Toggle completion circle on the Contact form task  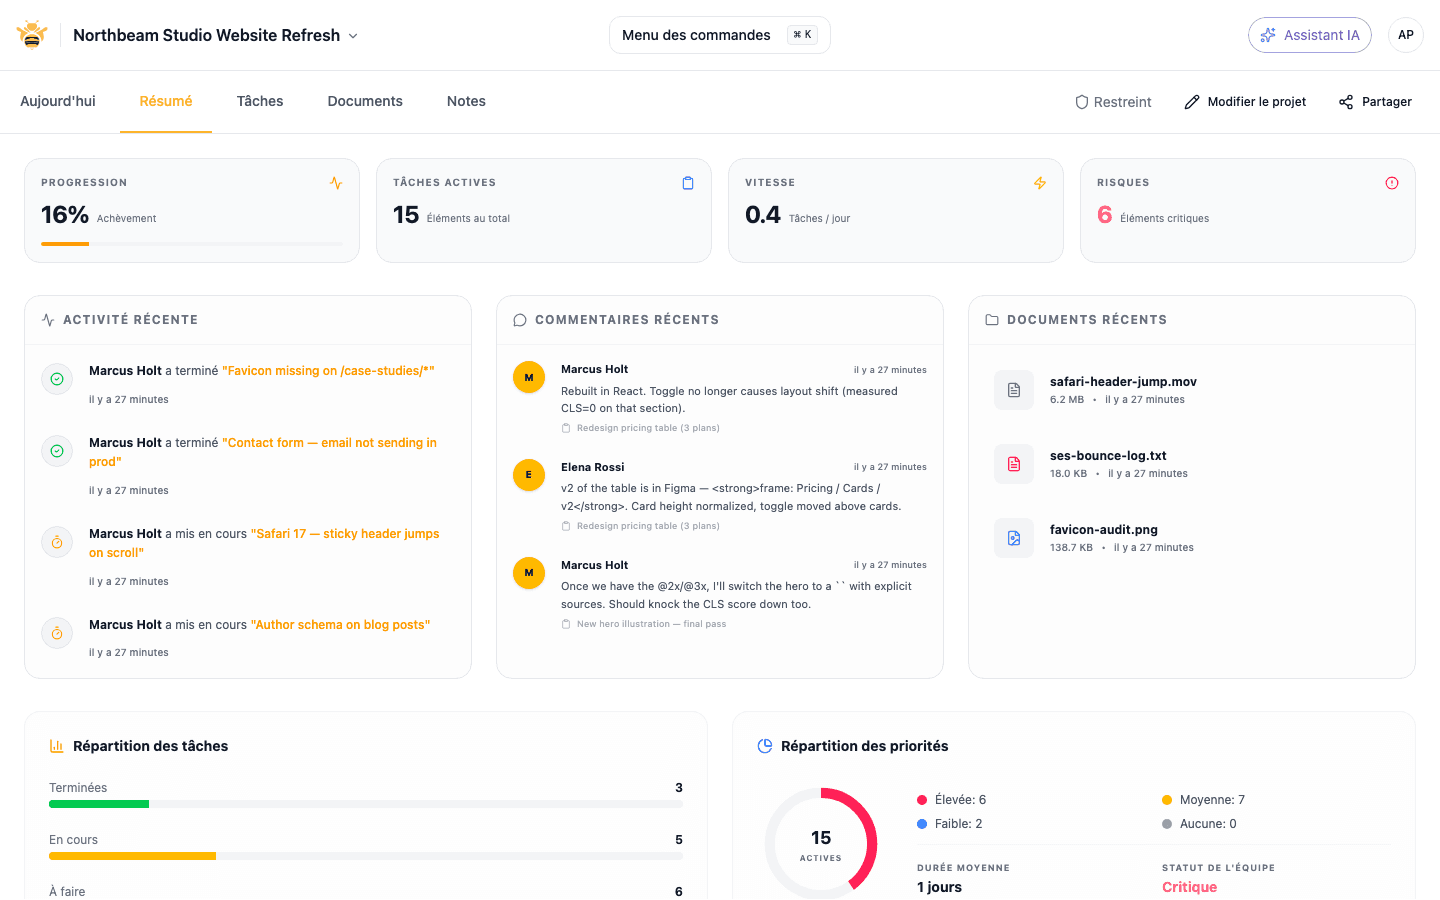(x=57, y=450)
